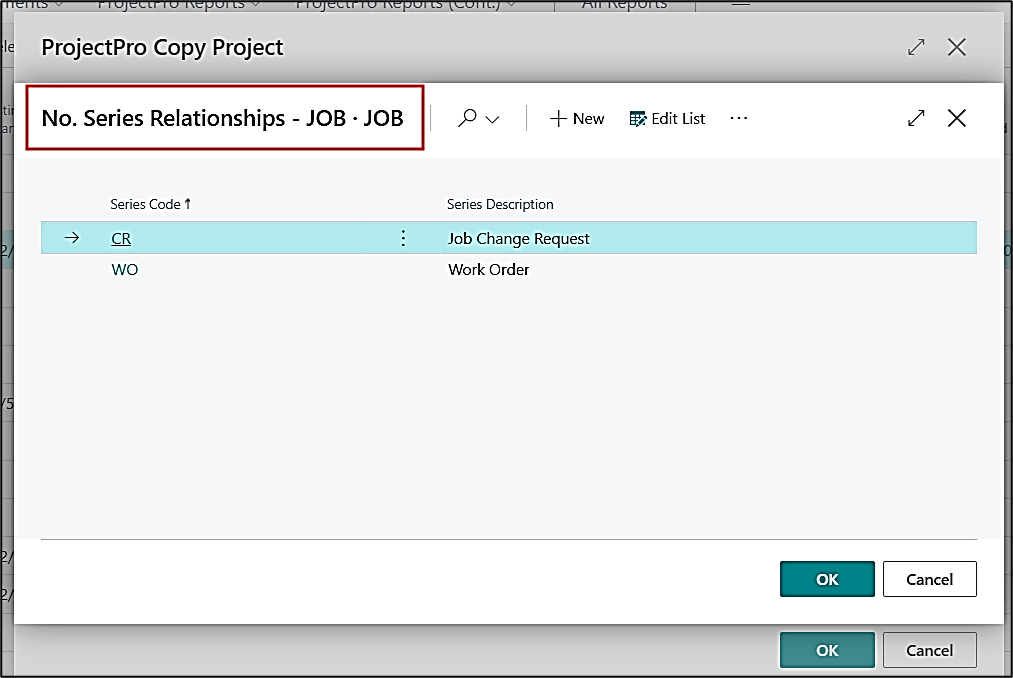Select the WO series code row

pos(125,270)
